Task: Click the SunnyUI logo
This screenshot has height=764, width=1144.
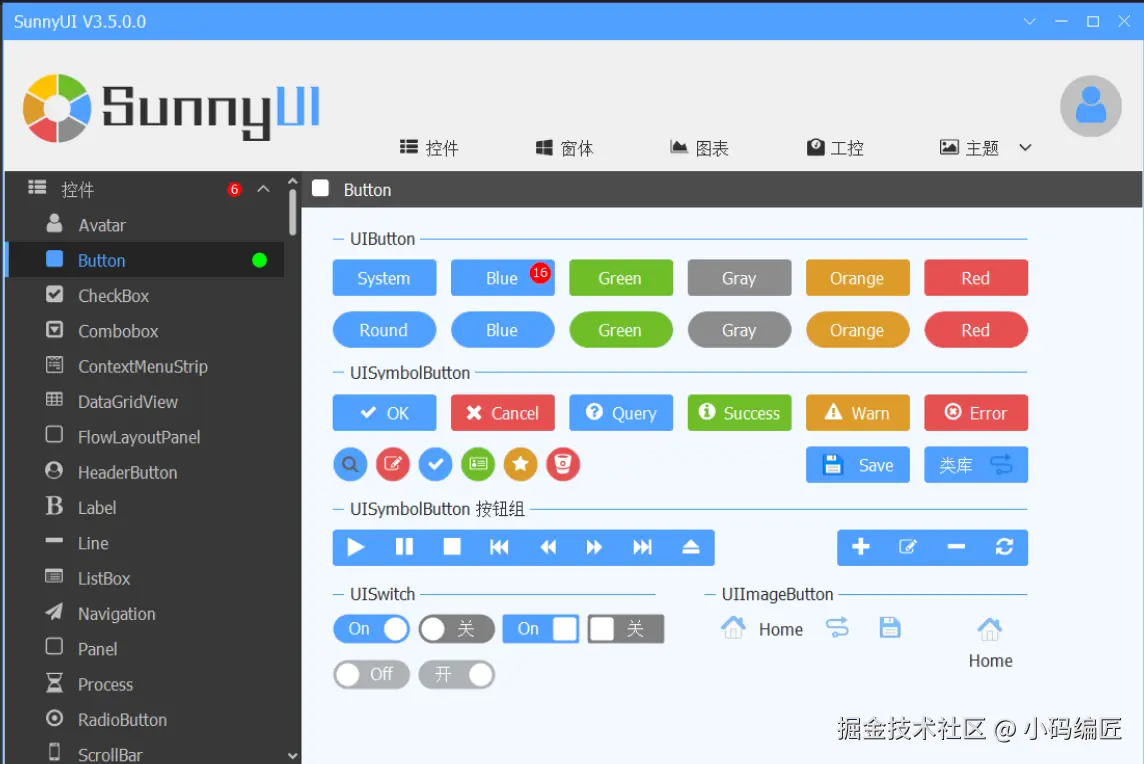Action: [x=171, y=108]
